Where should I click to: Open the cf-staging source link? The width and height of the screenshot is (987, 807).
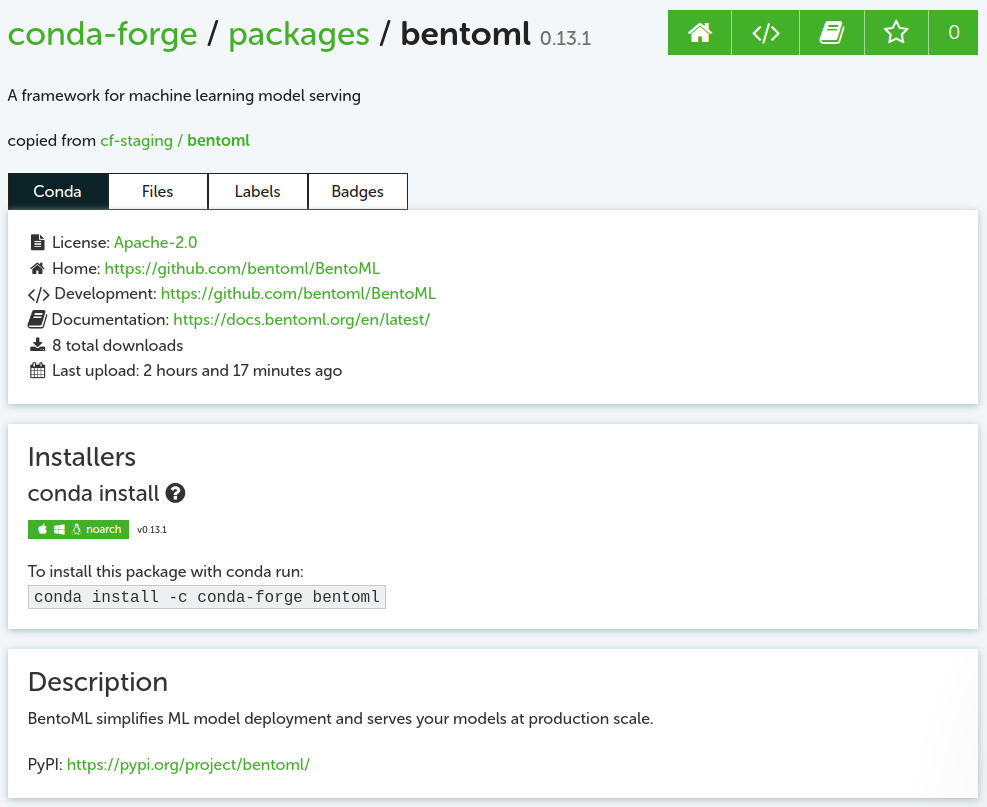(x=136, y=141)
